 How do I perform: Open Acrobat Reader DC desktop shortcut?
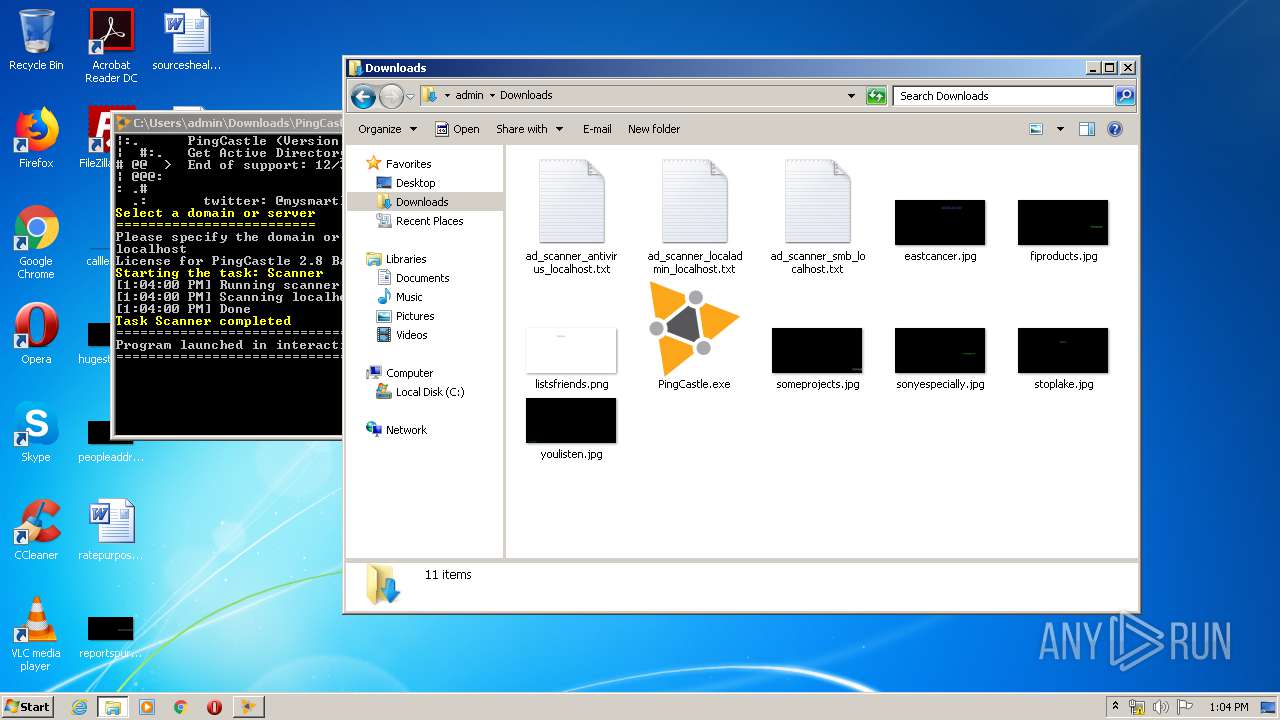click(111, 45)
